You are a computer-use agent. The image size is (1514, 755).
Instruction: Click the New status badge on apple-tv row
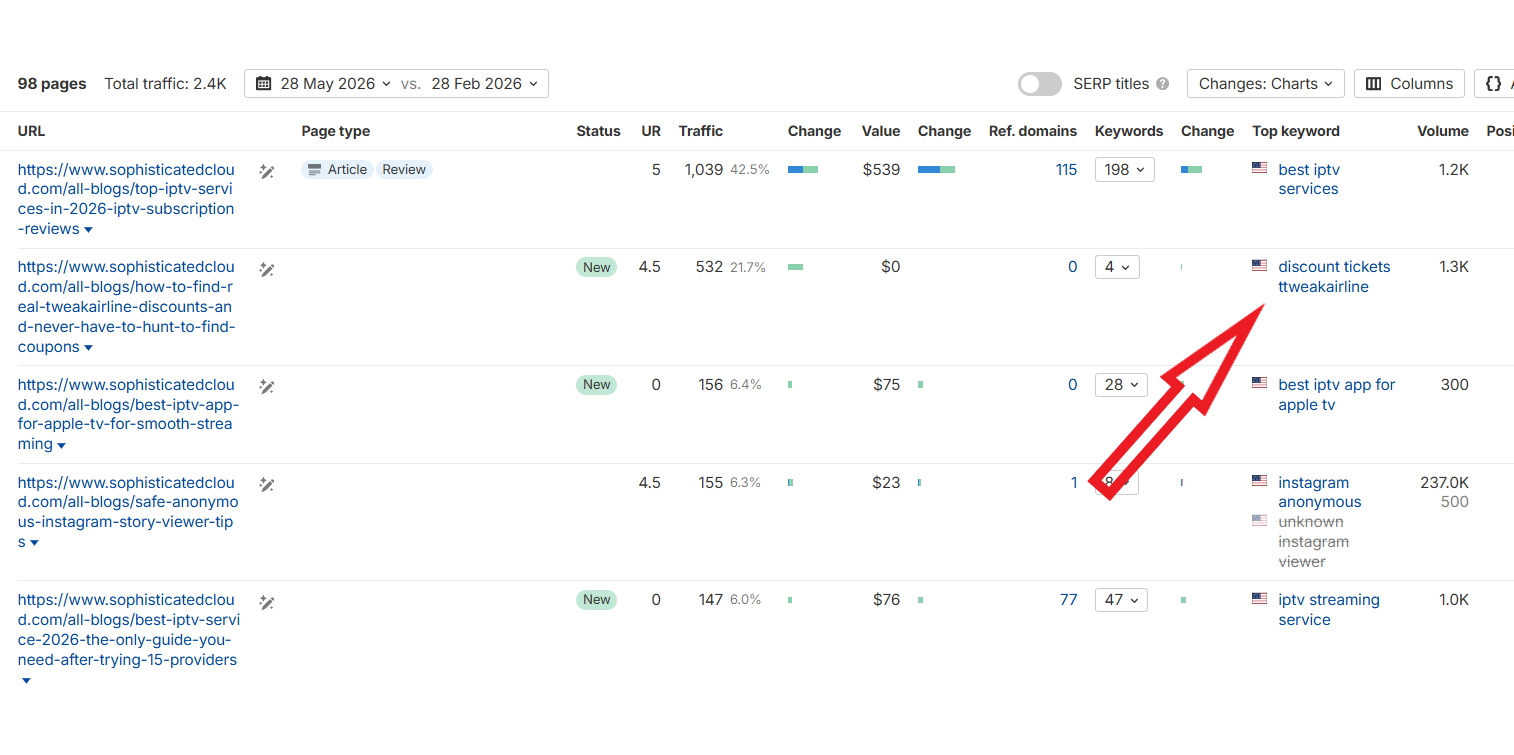point(596,385)
